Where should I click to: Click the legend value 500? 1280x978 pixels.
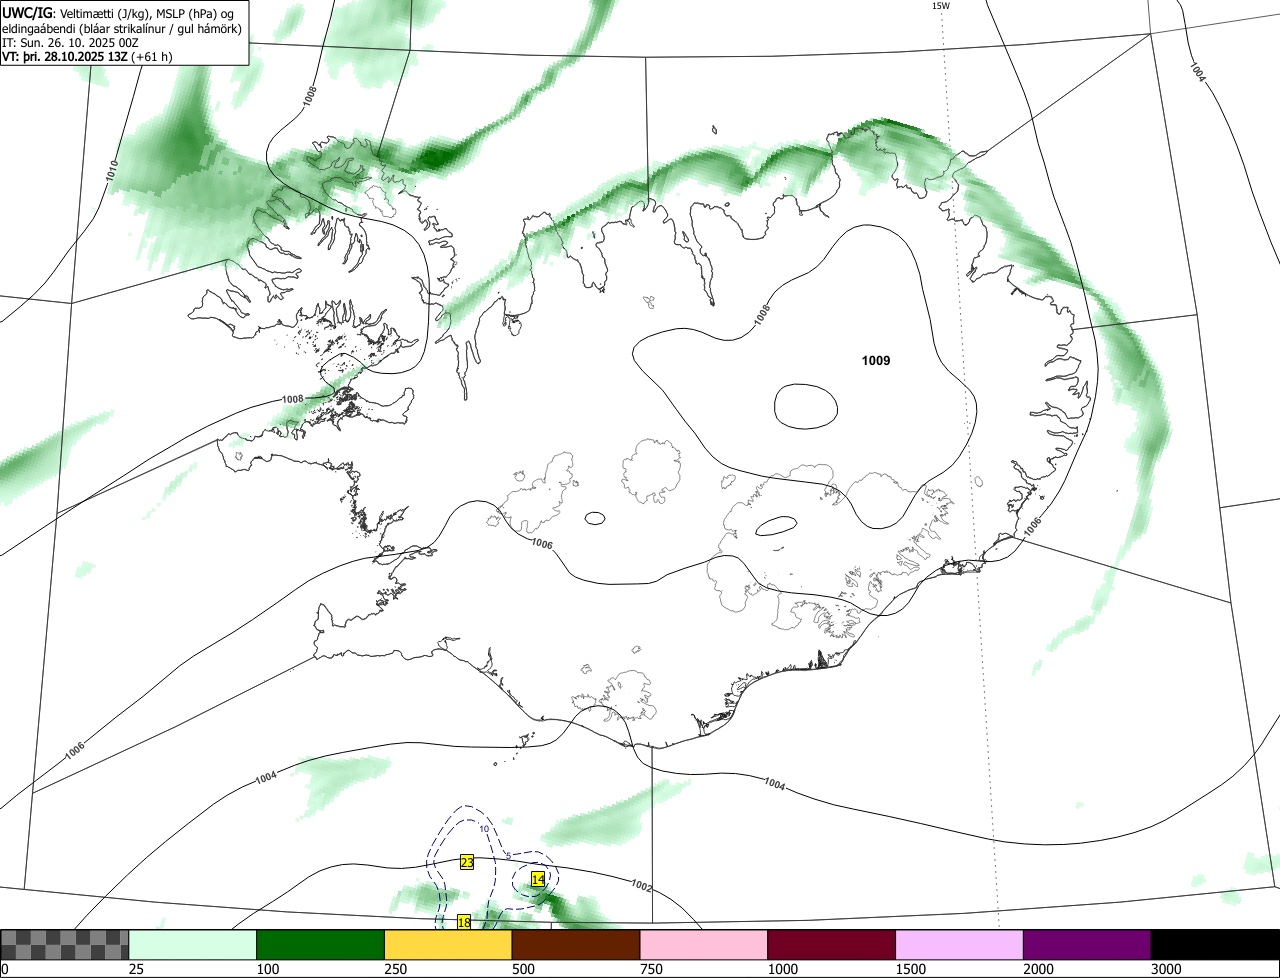(x=522, y=969)
